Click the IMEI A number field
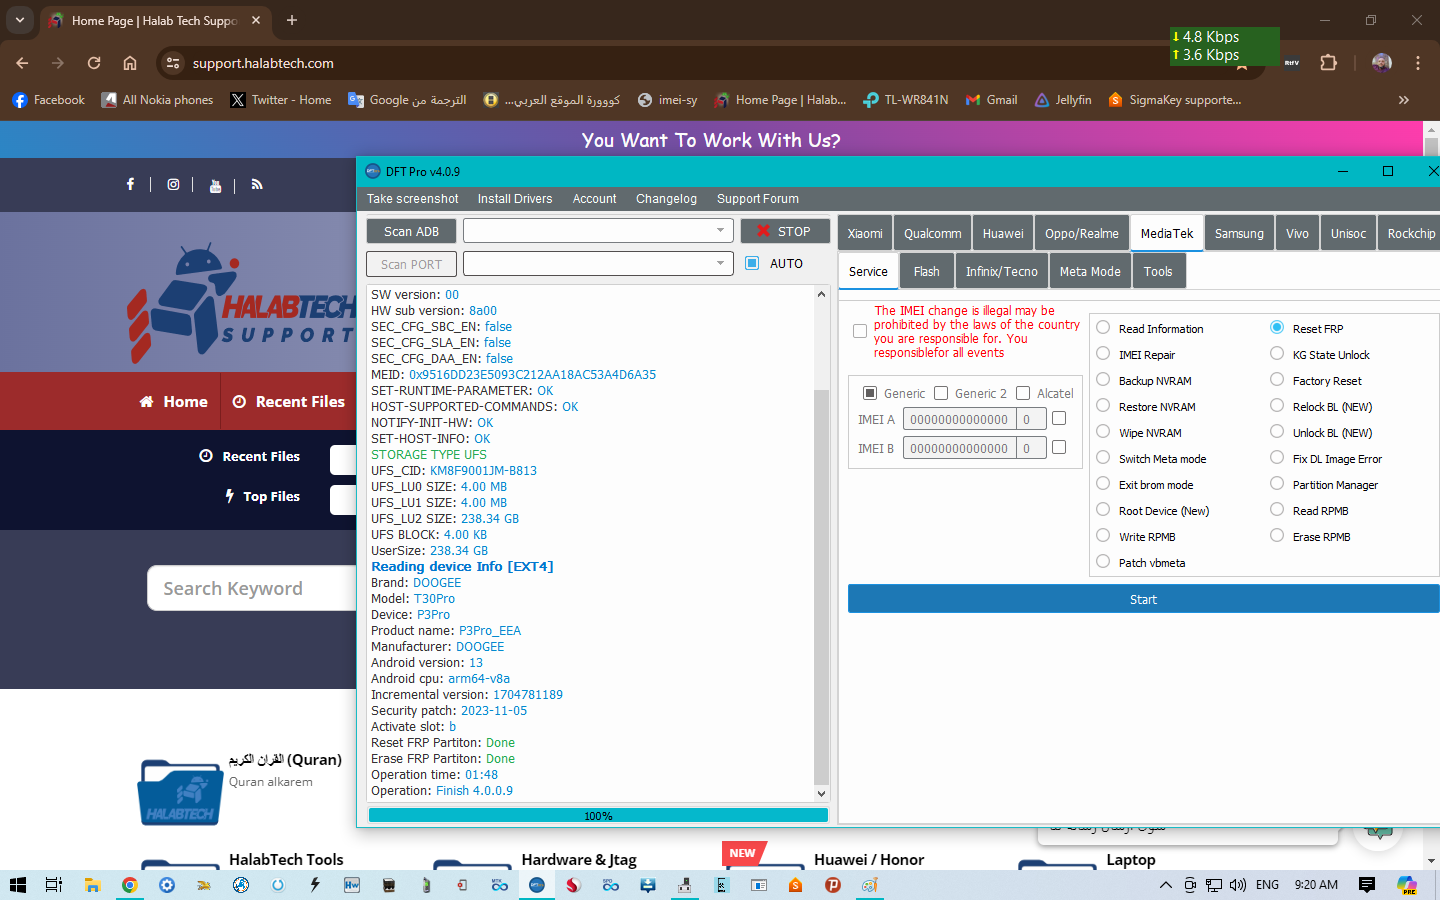The height and width of the screenshot is (900, 1440). coord(960,419)
